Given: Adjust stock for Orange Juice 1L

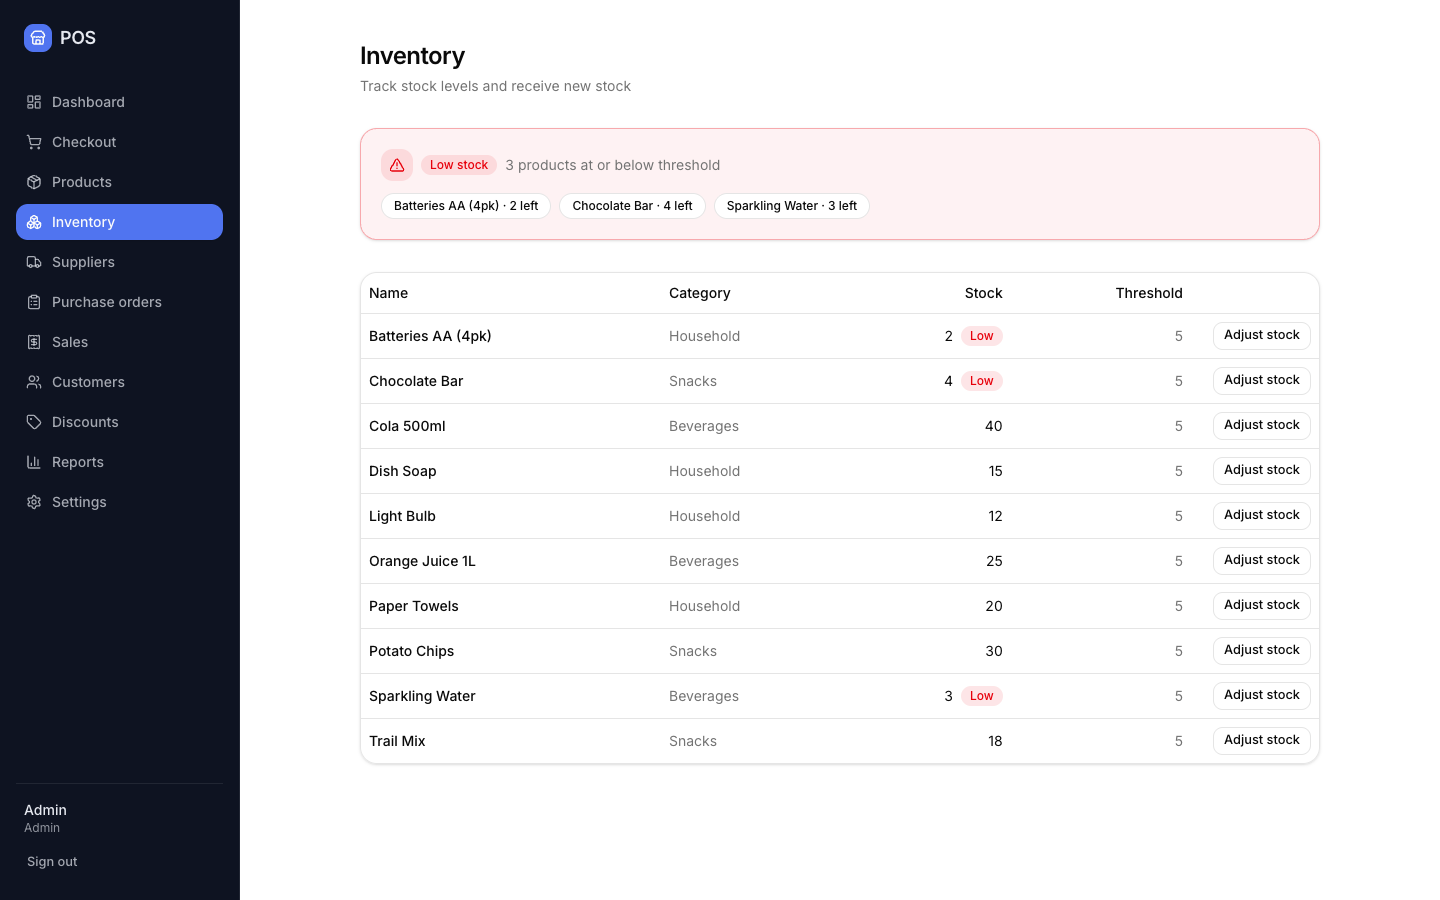Looking at the screenshot, I should [x=1262, y=561].
